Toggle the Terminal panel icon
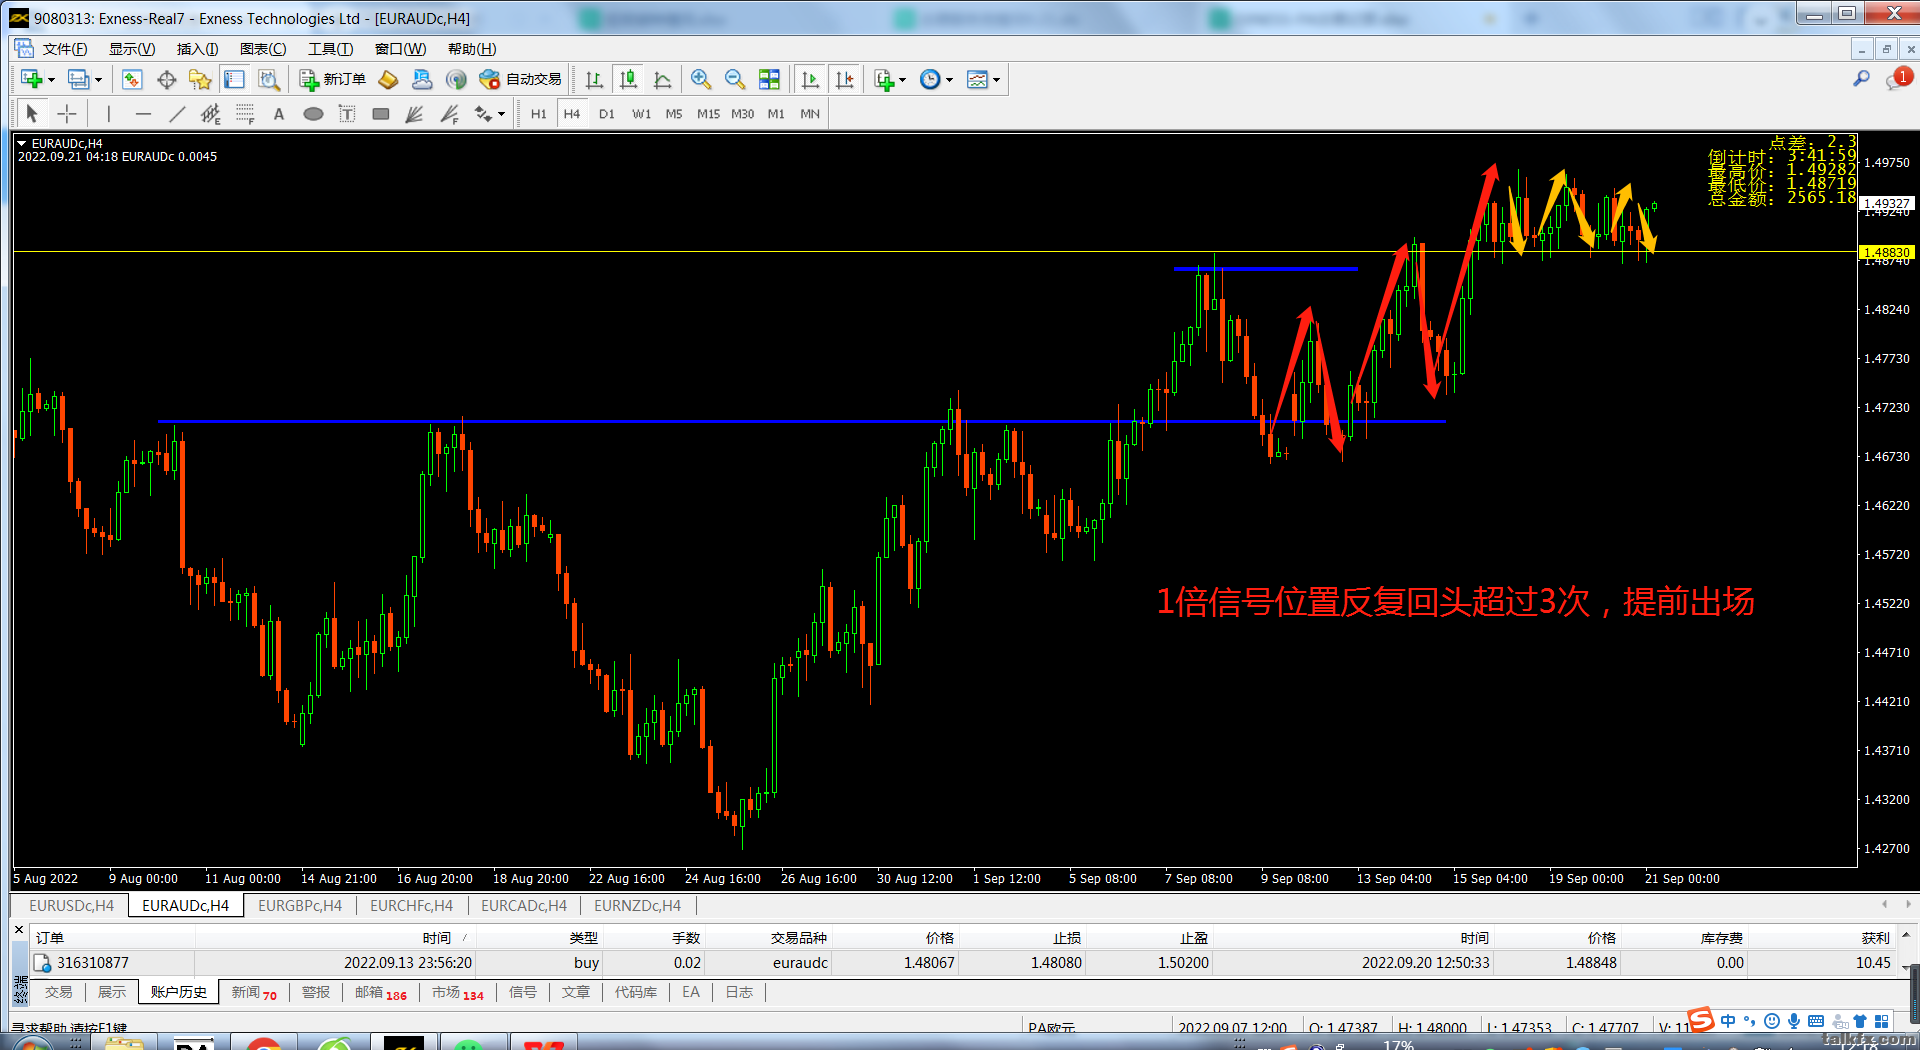Viewport: 1920px width, 1050px height. [x=234, y=79]
